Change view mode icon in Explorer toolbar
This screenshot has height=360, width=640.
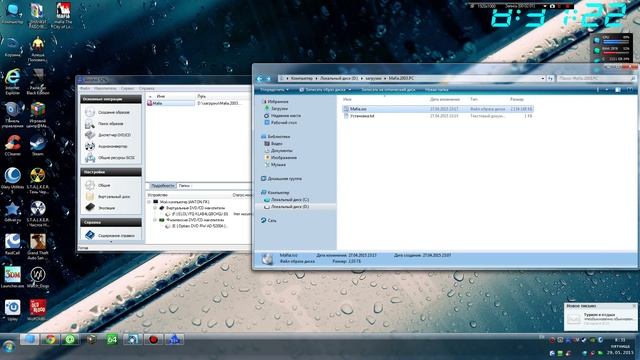[x=598, y=90]
